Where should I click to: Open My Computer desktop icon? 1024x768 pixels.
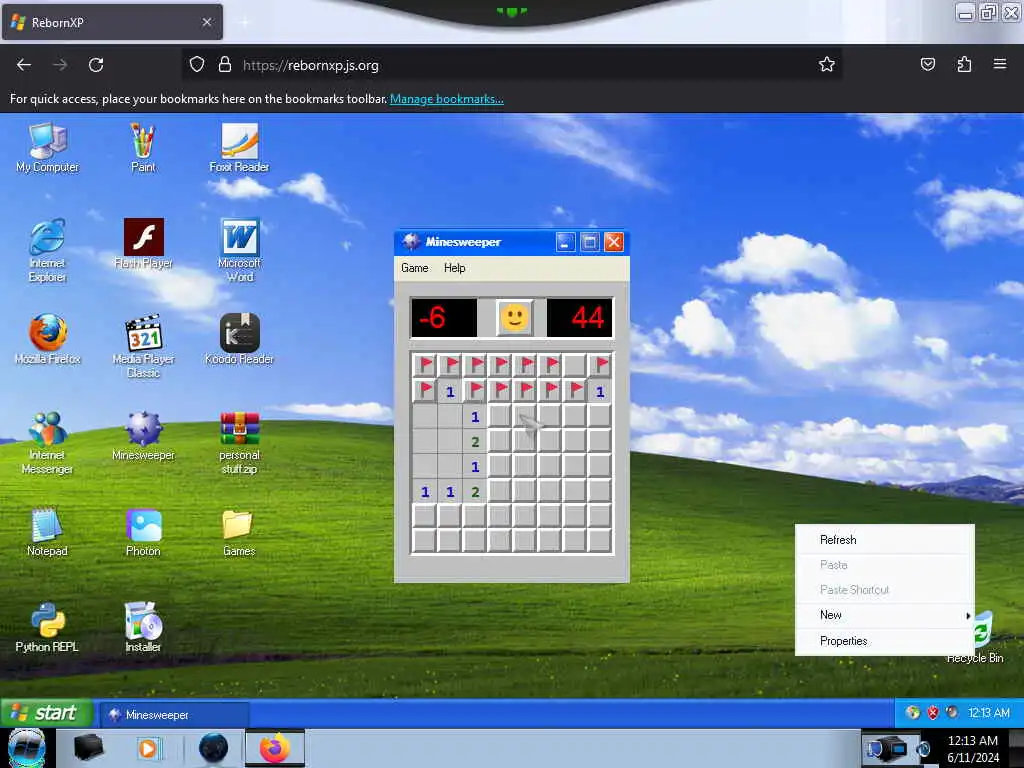click(x=47, y=148)
